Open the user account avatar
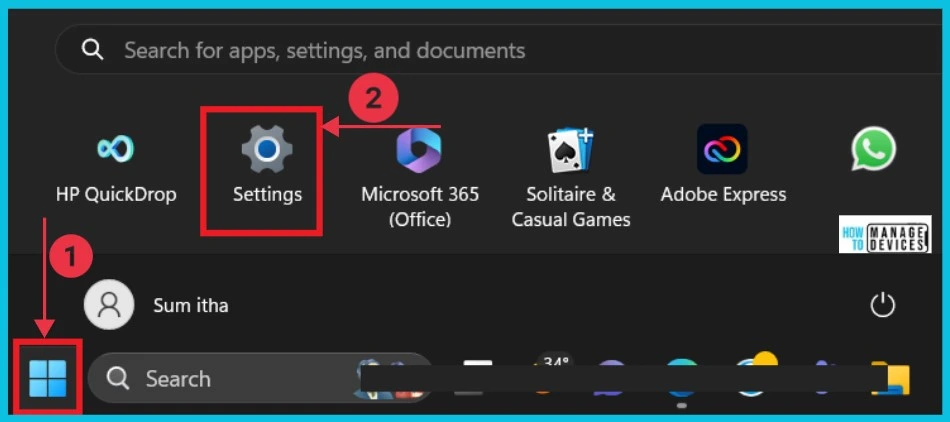Viewport: 950px width, 422px height. pos(109,305)
